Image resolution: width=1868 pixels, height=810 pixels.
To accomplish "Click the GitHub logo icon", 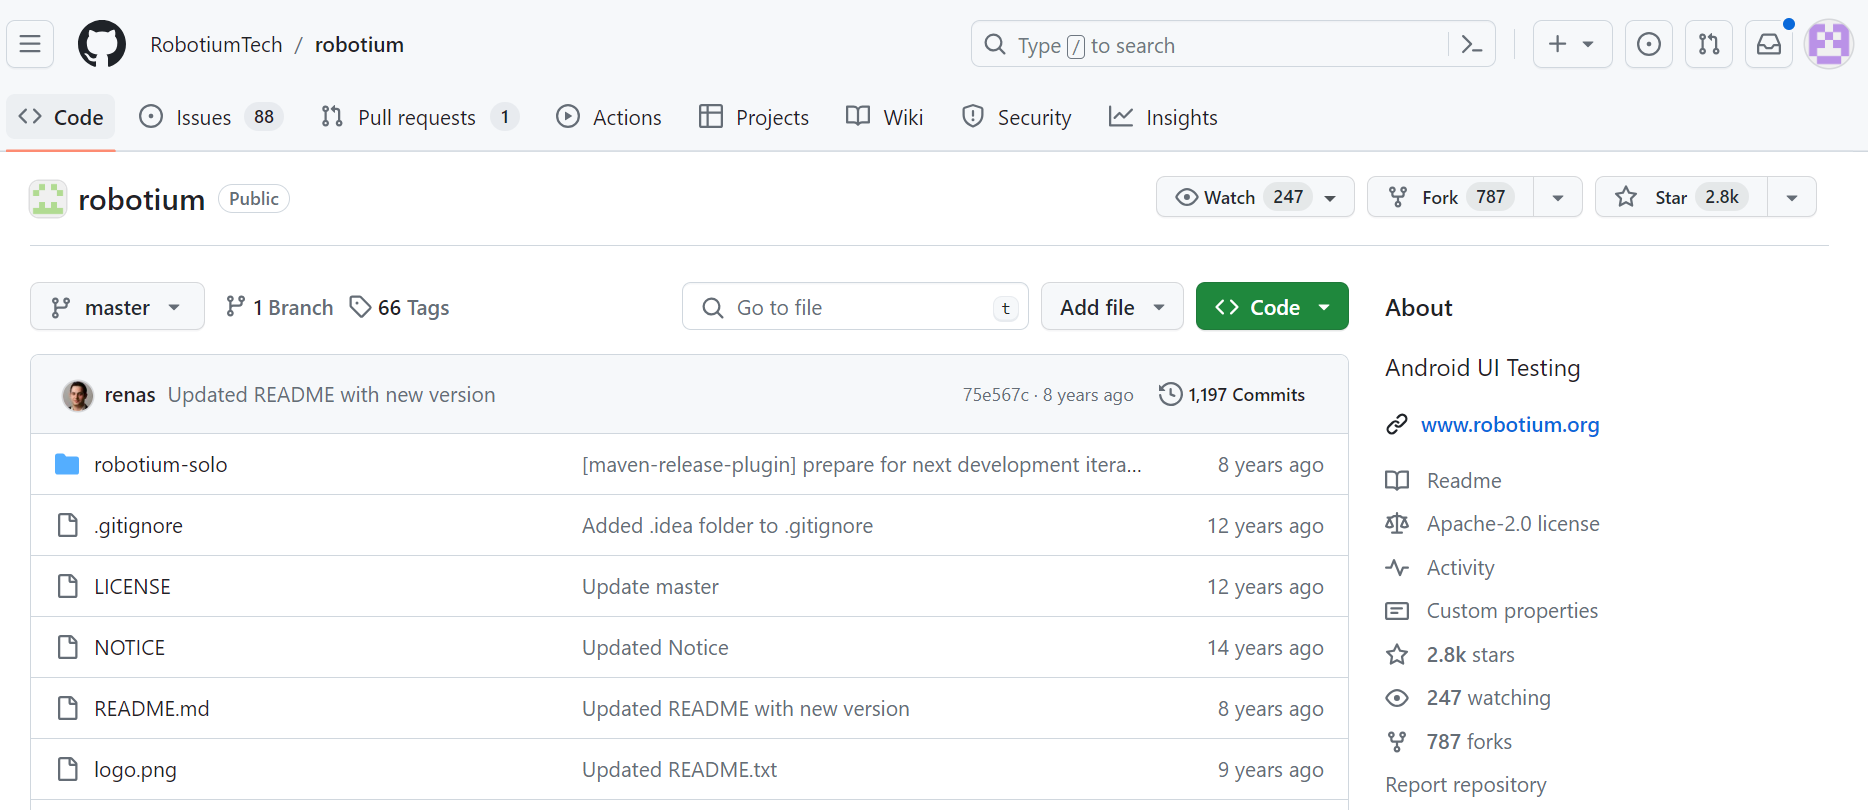I will point(102,44).
